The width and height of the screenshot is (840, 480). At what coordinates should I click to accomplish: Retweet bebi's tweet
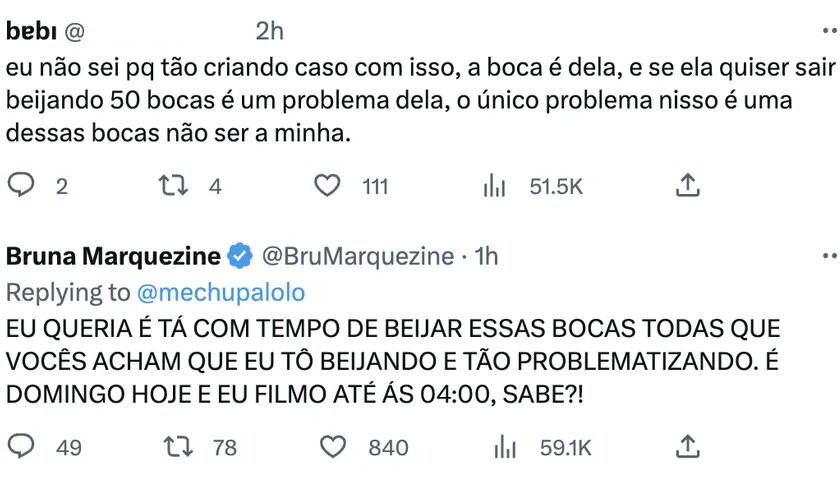(175, 185)
